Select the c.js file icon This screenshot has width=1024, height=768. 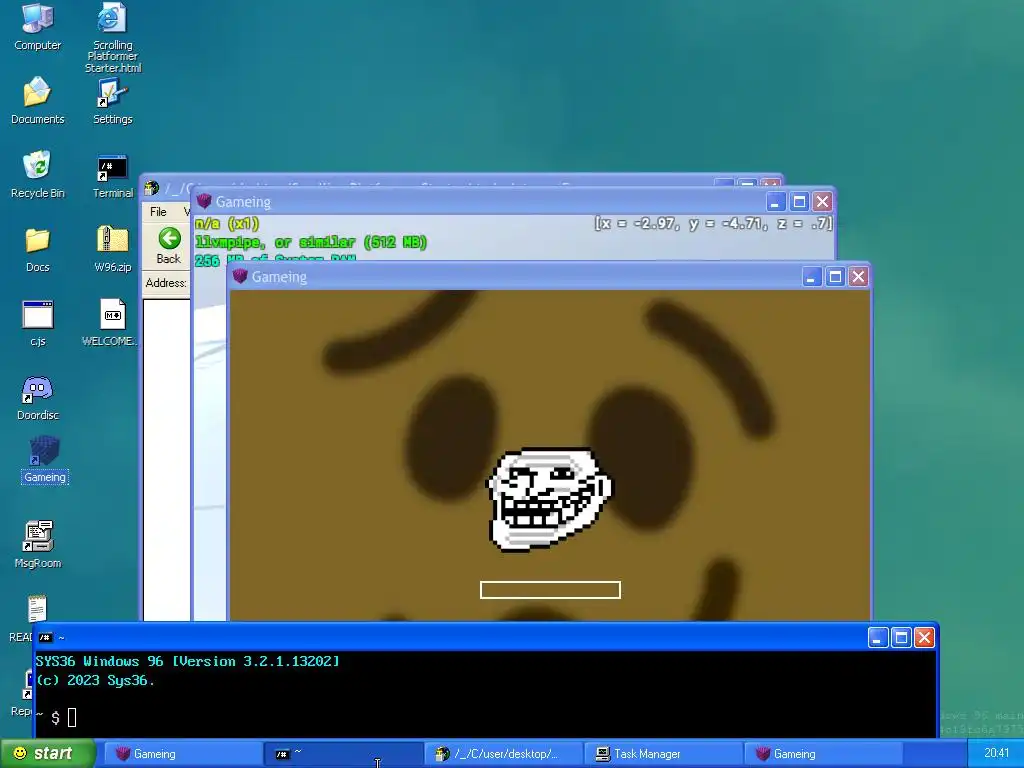[x=37, y=323]
